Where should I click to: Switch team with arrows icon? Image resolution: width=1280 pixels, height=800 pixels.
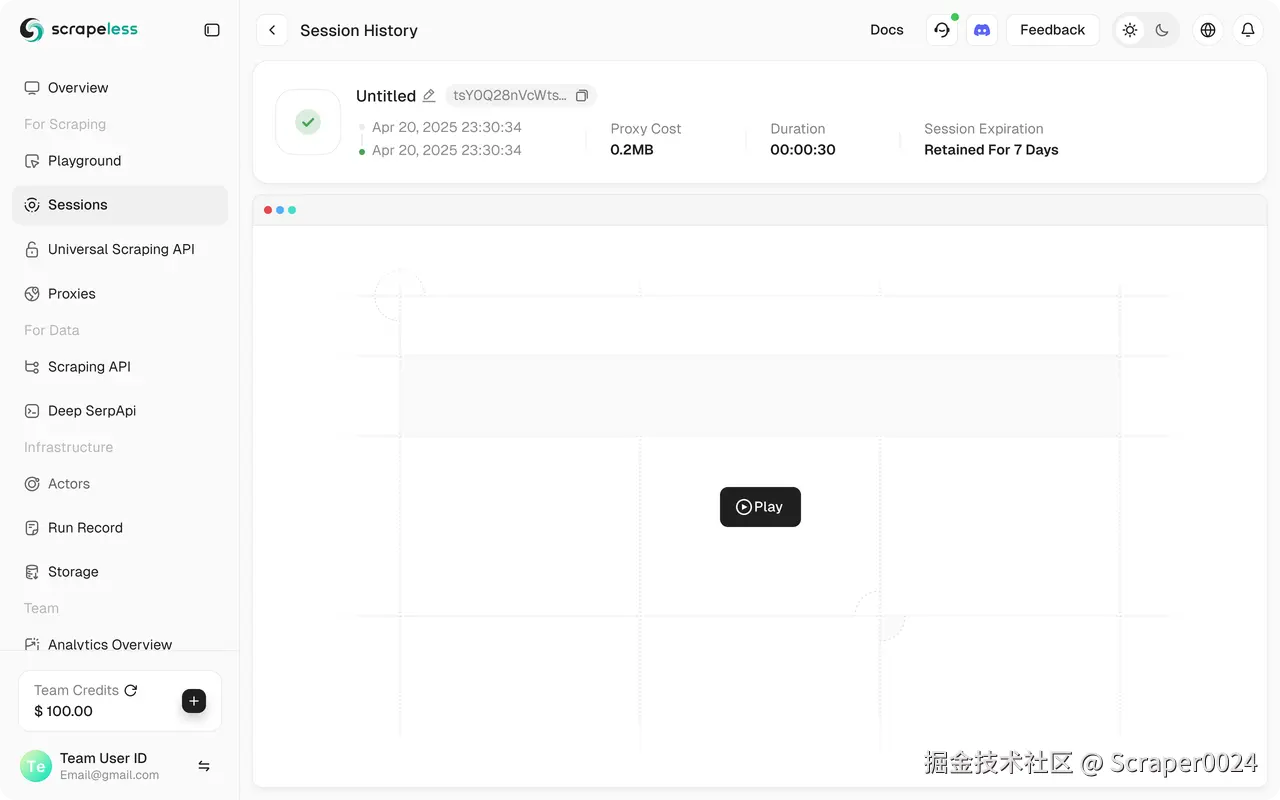click(204, 766)
